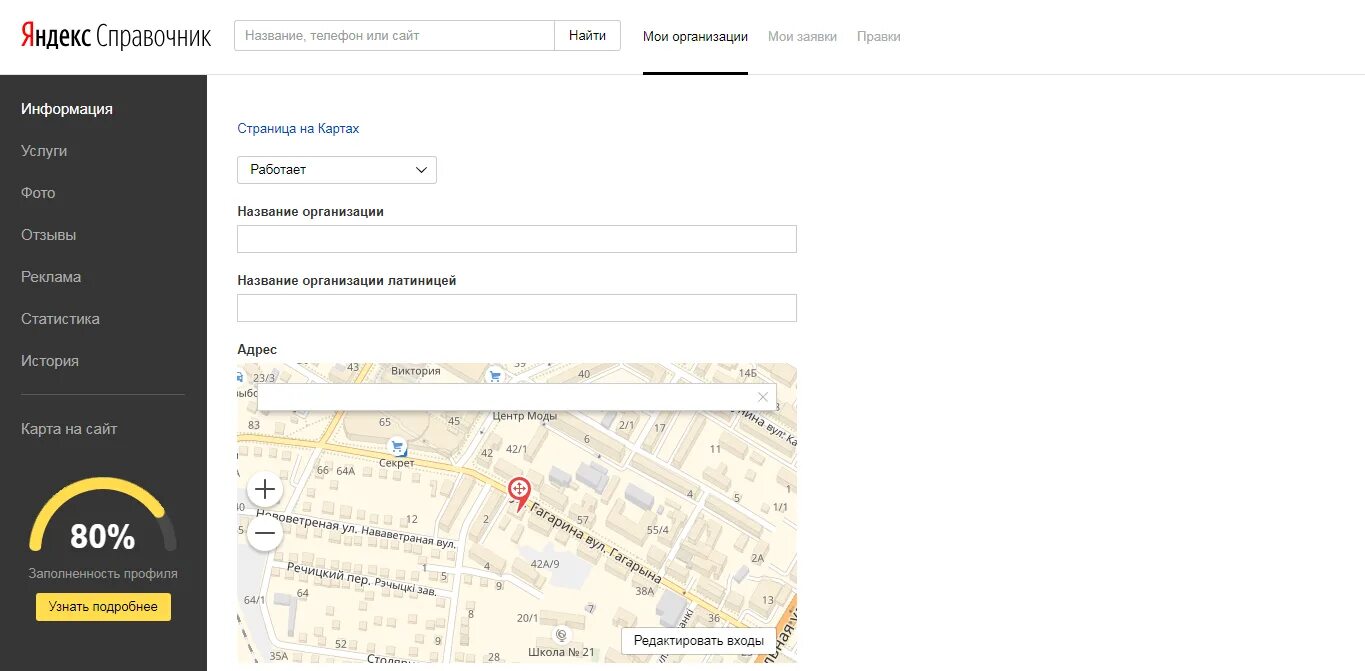View Статистика in sidebar
The width and height of the screenshot is (1365, 671).
(60, 319)
